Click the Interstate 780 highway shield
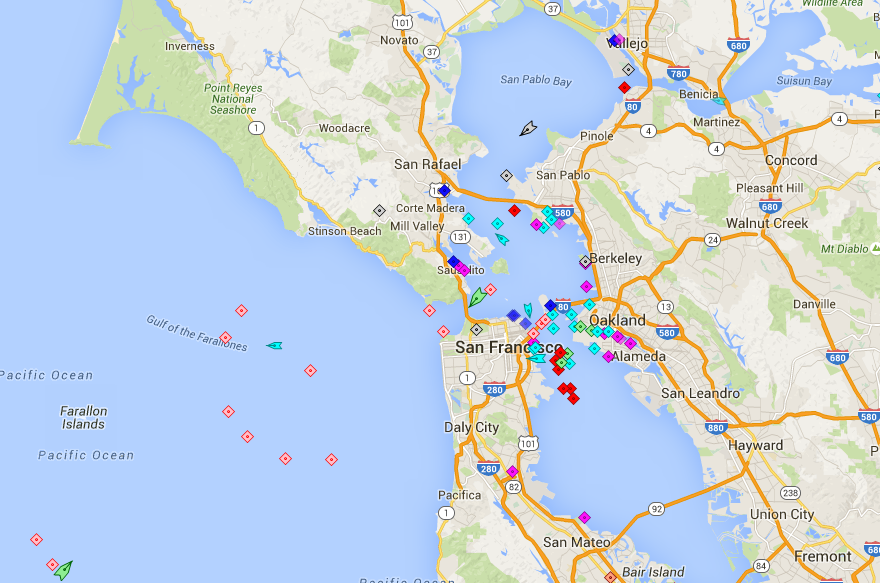 click(x=678, y=75)
